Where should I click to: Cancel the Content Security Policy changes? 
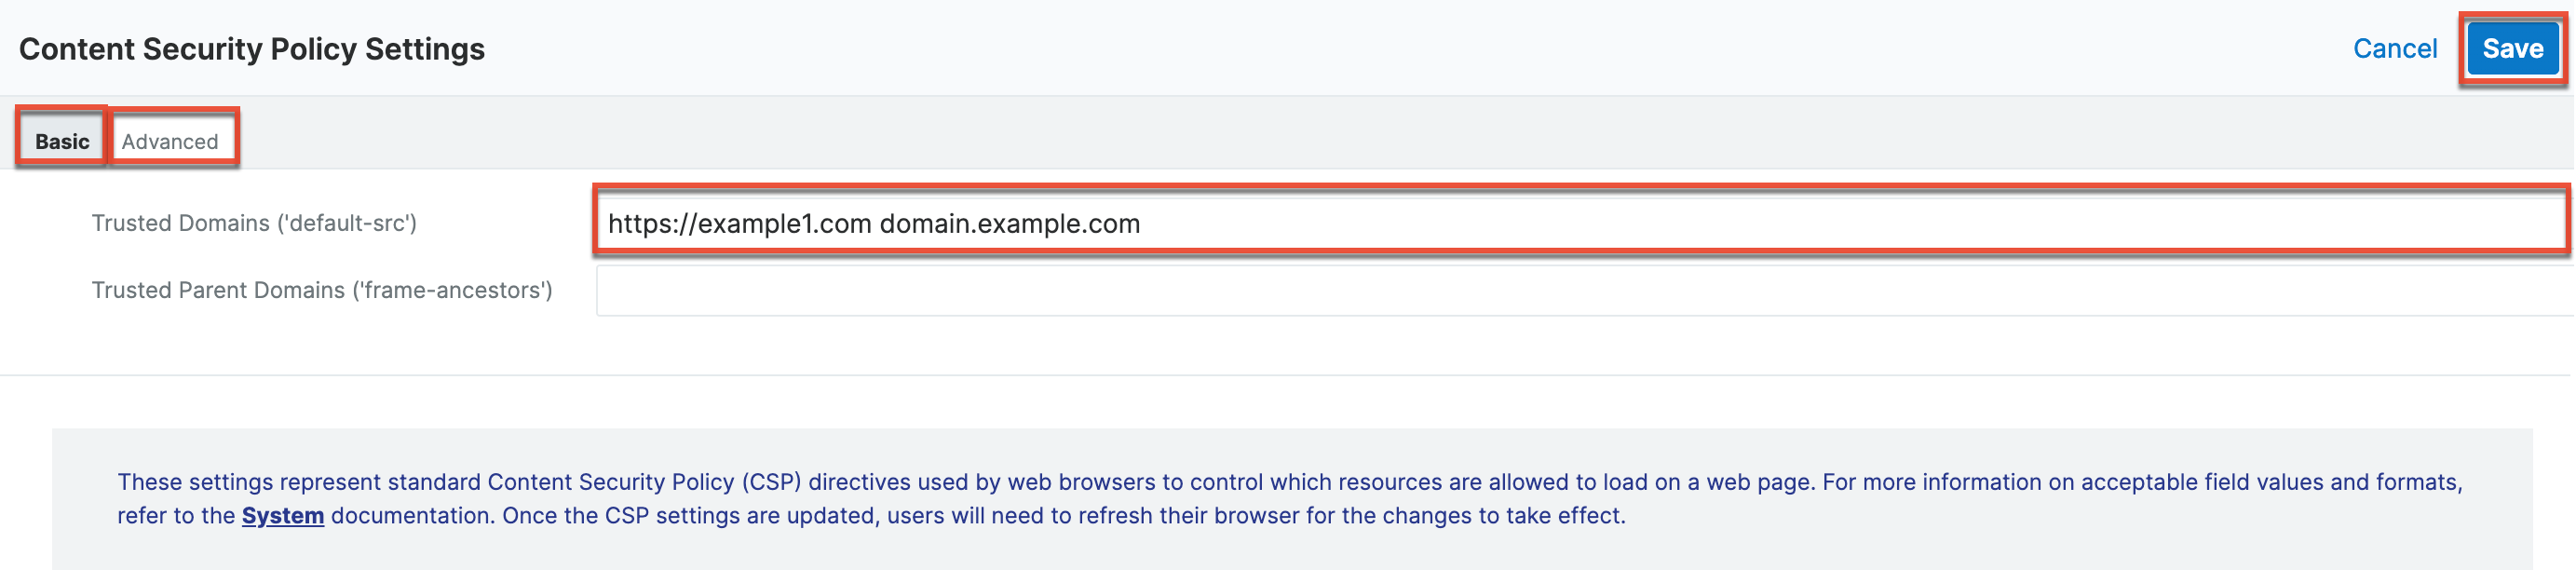click(x=2394, y=49)
